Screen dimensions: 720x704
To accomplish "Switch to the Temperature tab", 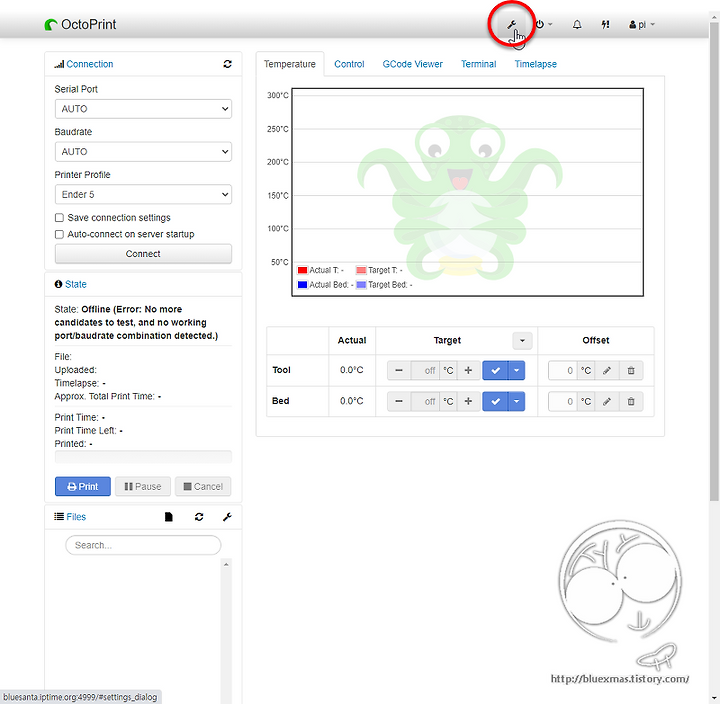I will coord(290,64).
